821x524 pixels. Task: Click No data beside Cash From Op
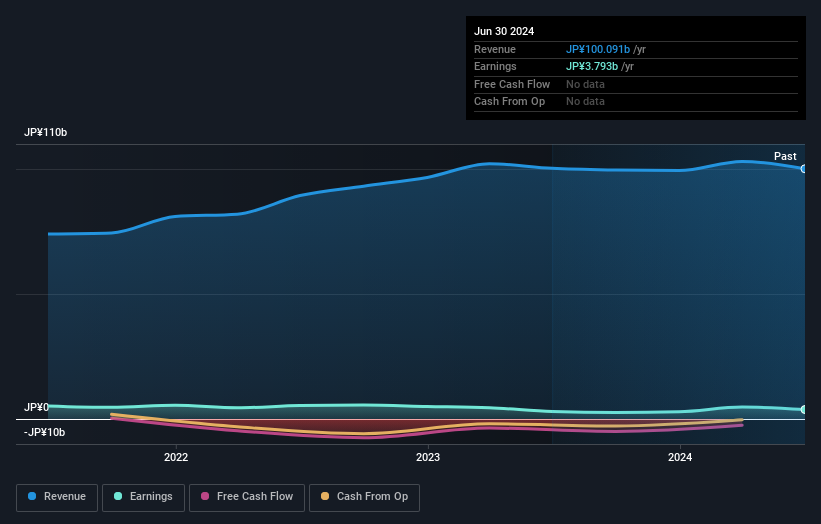(585, 102)
